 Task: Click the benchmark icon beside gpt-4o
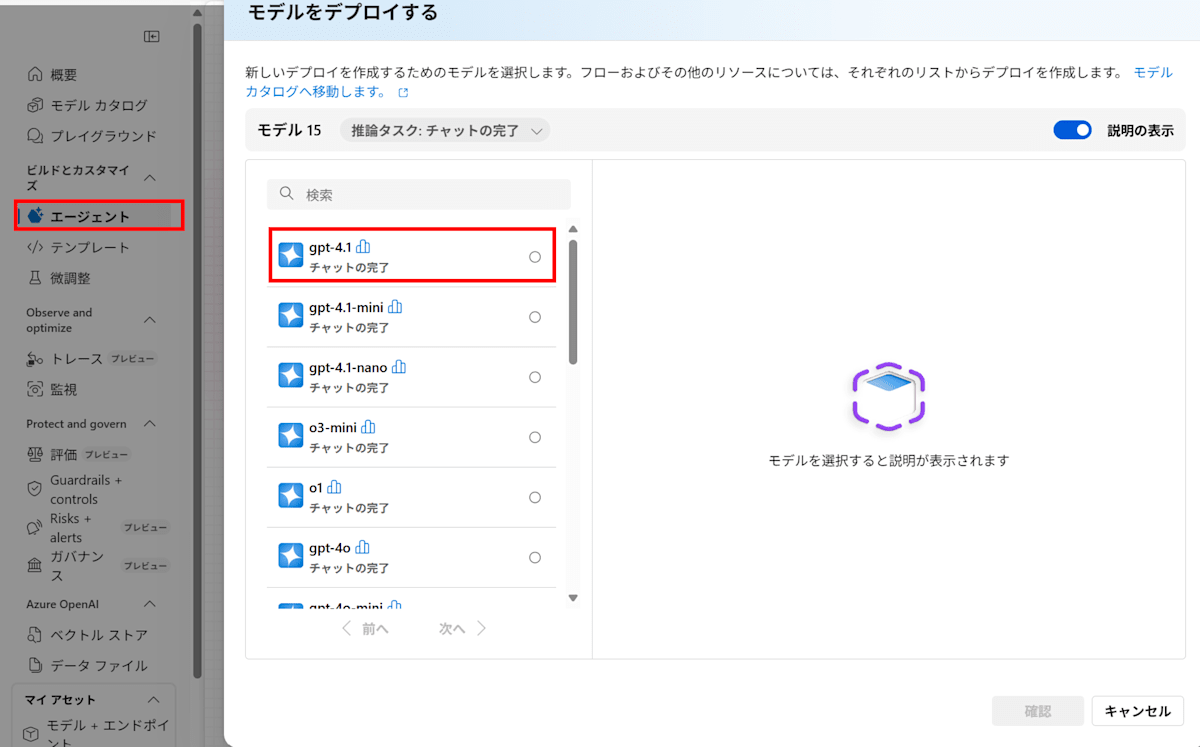pyautogui.click(x=362, y=547)
